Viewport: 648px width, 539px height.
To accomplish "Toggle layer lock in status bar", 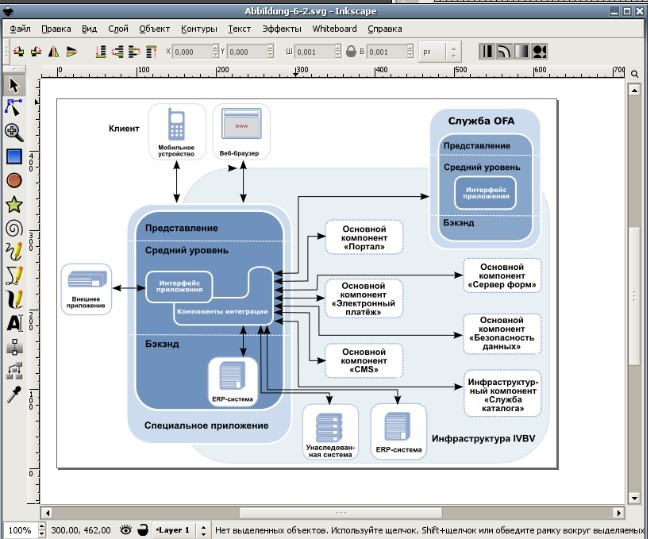I will click(x=143, y=529).
